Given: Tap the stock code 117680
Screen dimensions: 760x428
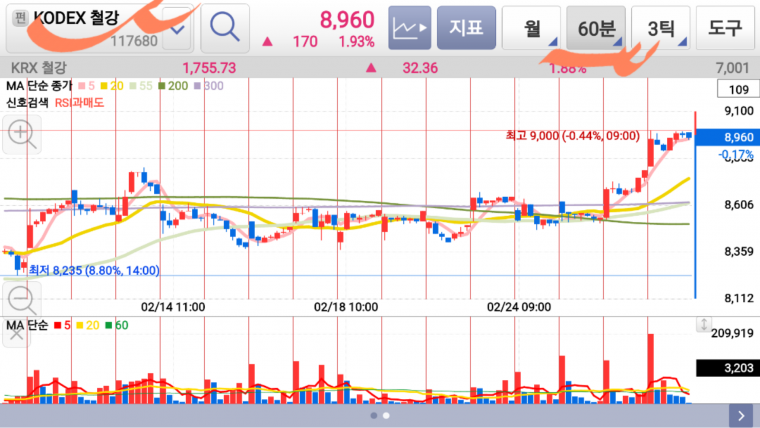Looking at the screenshot, I should click(134, 41).
